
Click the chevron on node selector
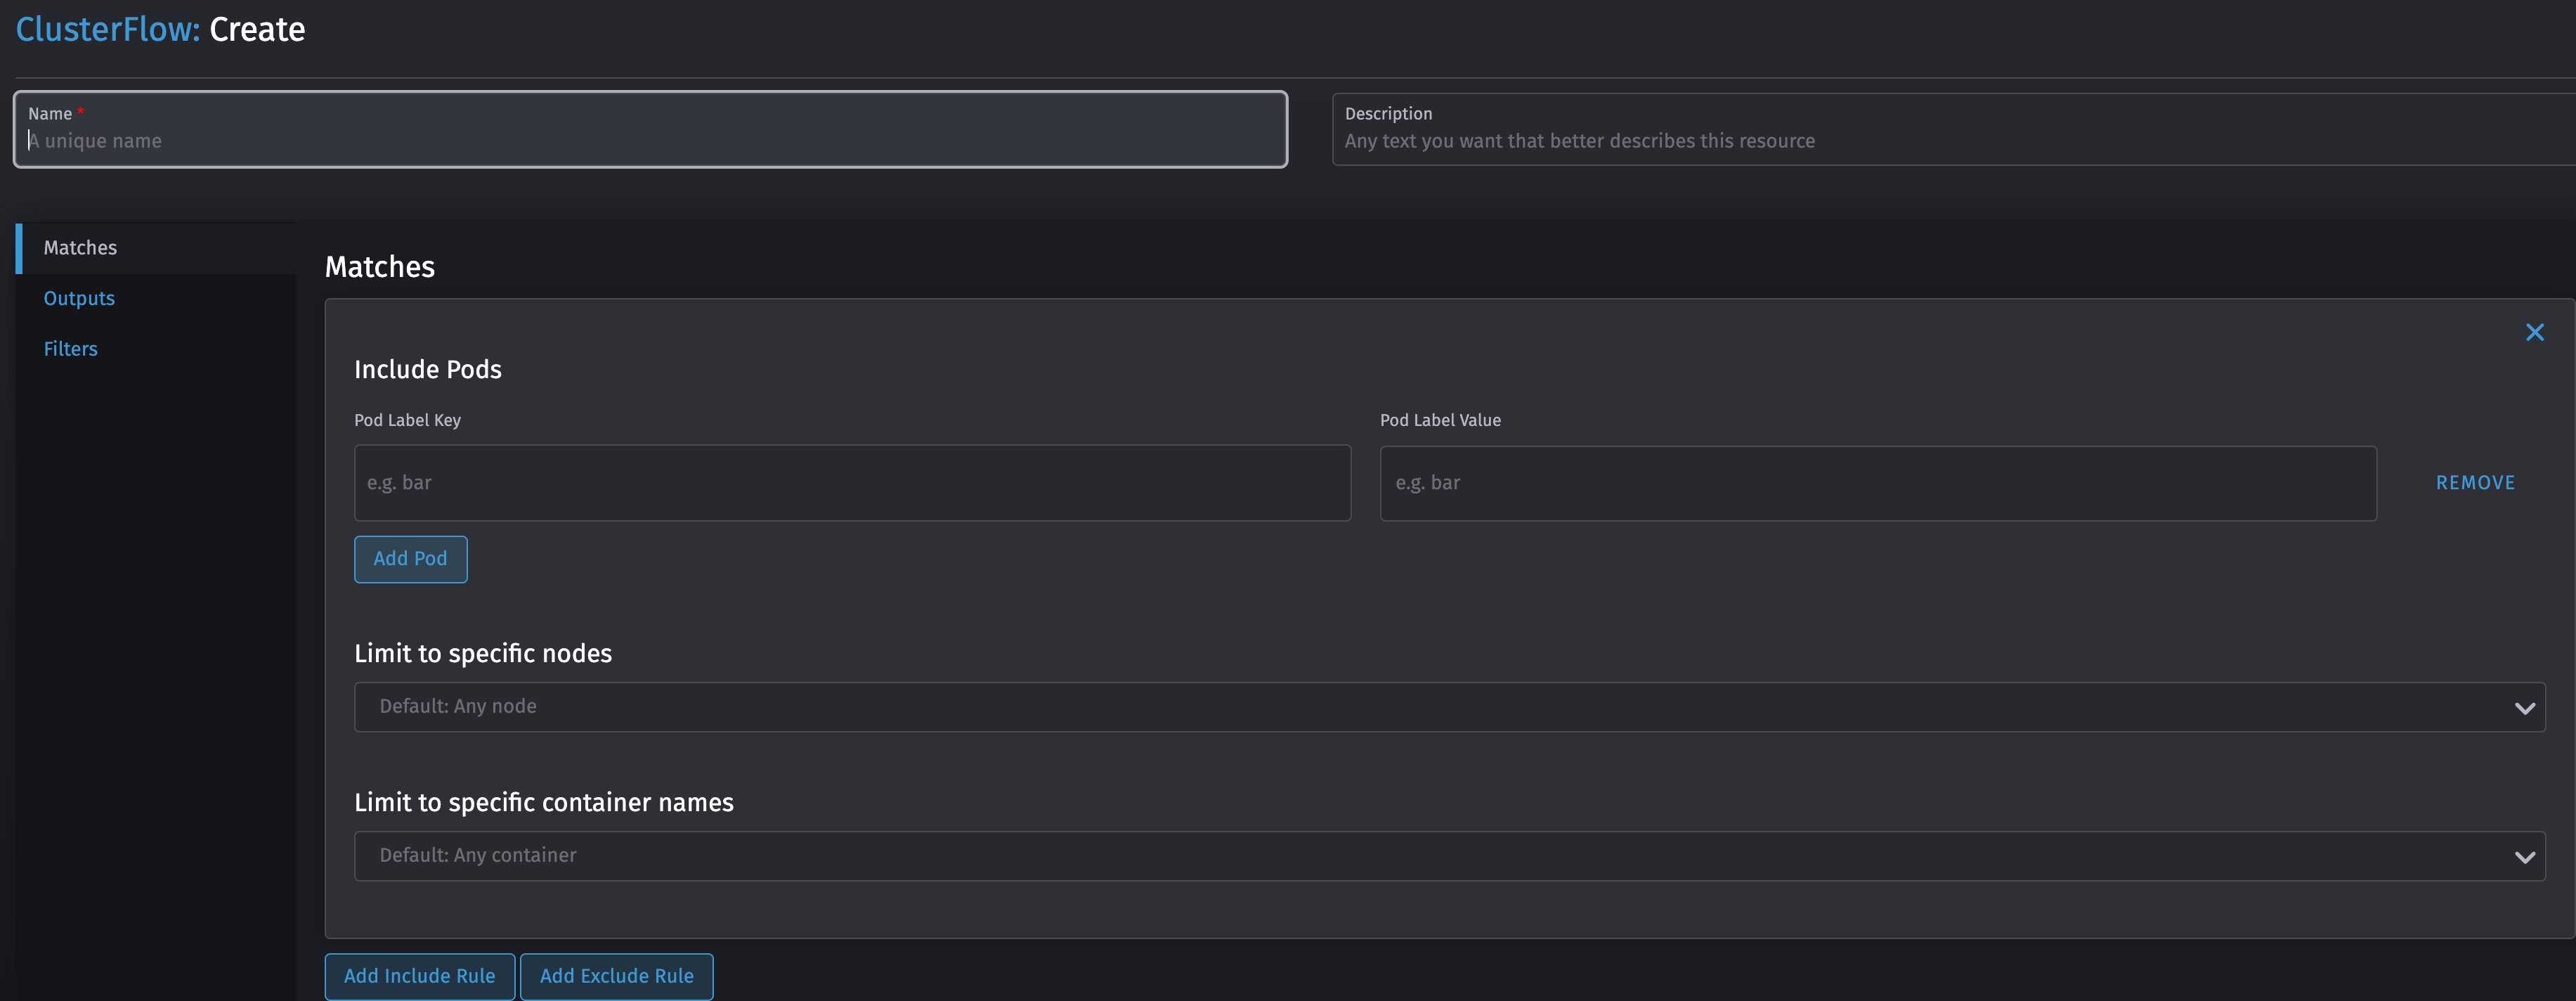tap(2527, 706)
